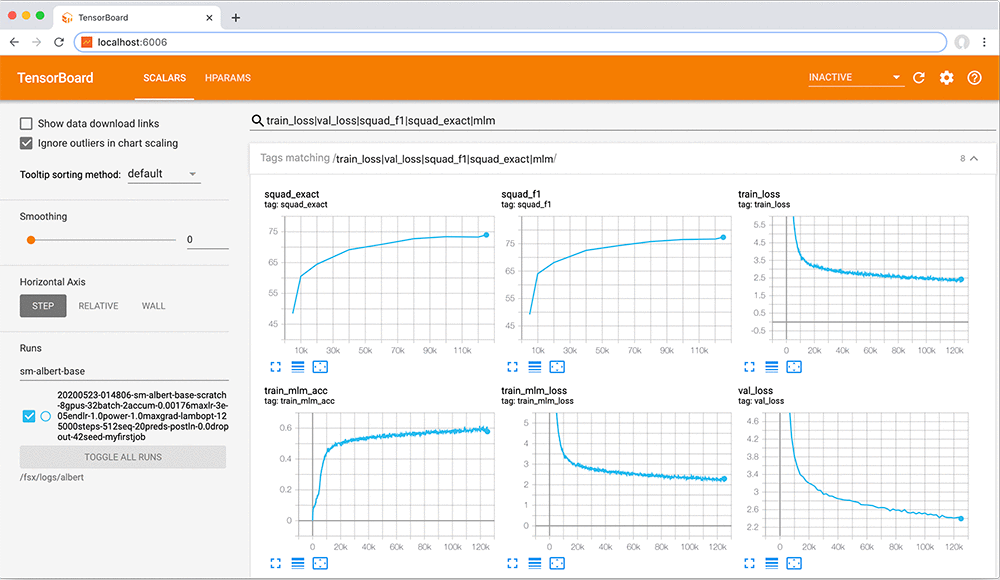Expand the train_mlm_acc chart to full size
The width and height of the screenshot is (1000, 580).
(276, 563)
